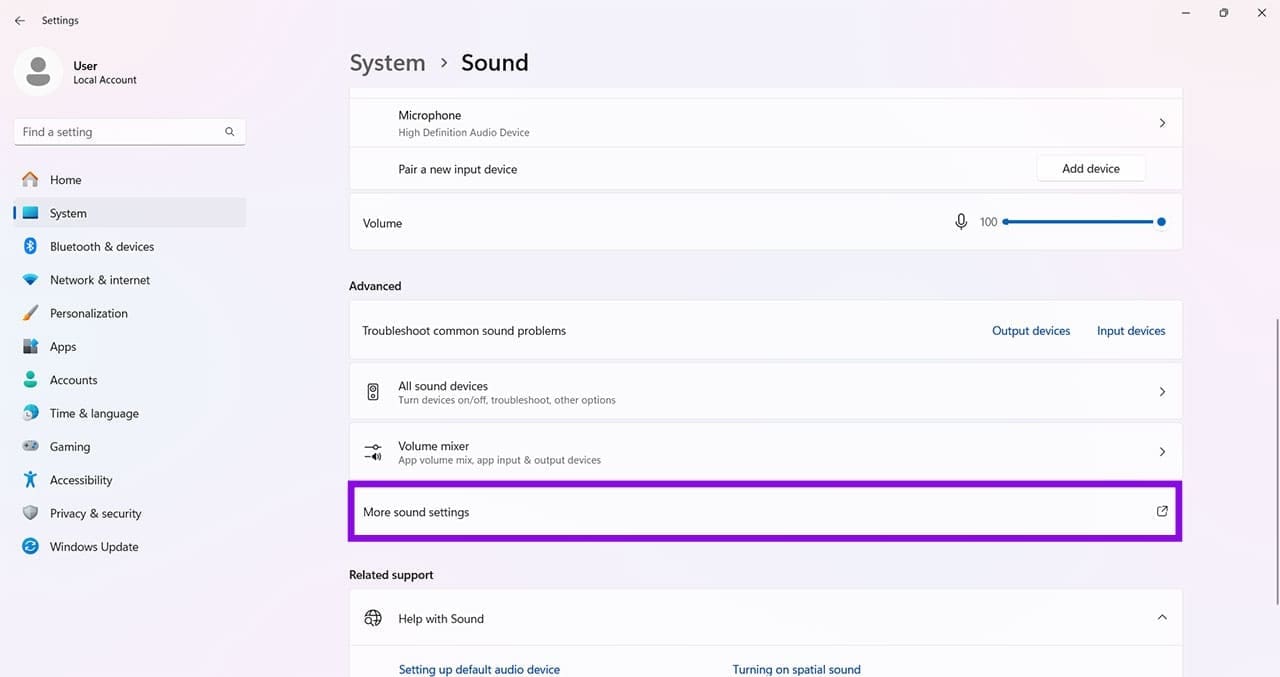The height and width of the screenshot is (677, 1280).
Task: Open Network & internet settings
Action: [130, 280]
